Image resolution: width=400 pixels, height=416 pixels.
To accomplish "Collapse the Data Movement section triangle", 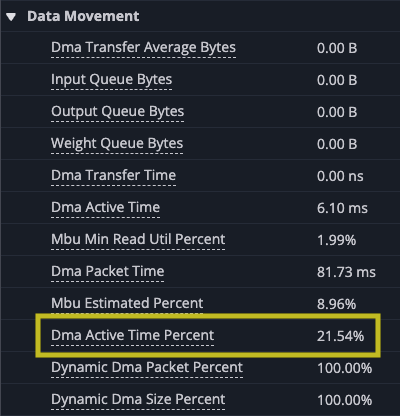I will click(11, 17).
